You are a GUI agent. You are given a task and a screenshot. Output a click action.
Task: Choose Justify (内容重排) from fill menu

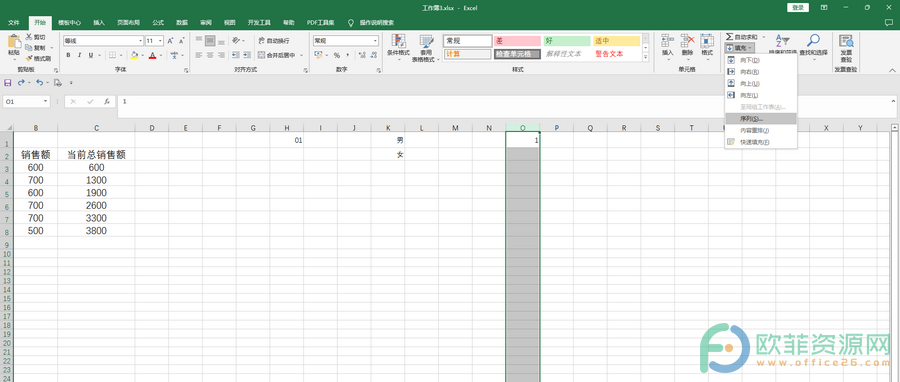tap(761, 130)
